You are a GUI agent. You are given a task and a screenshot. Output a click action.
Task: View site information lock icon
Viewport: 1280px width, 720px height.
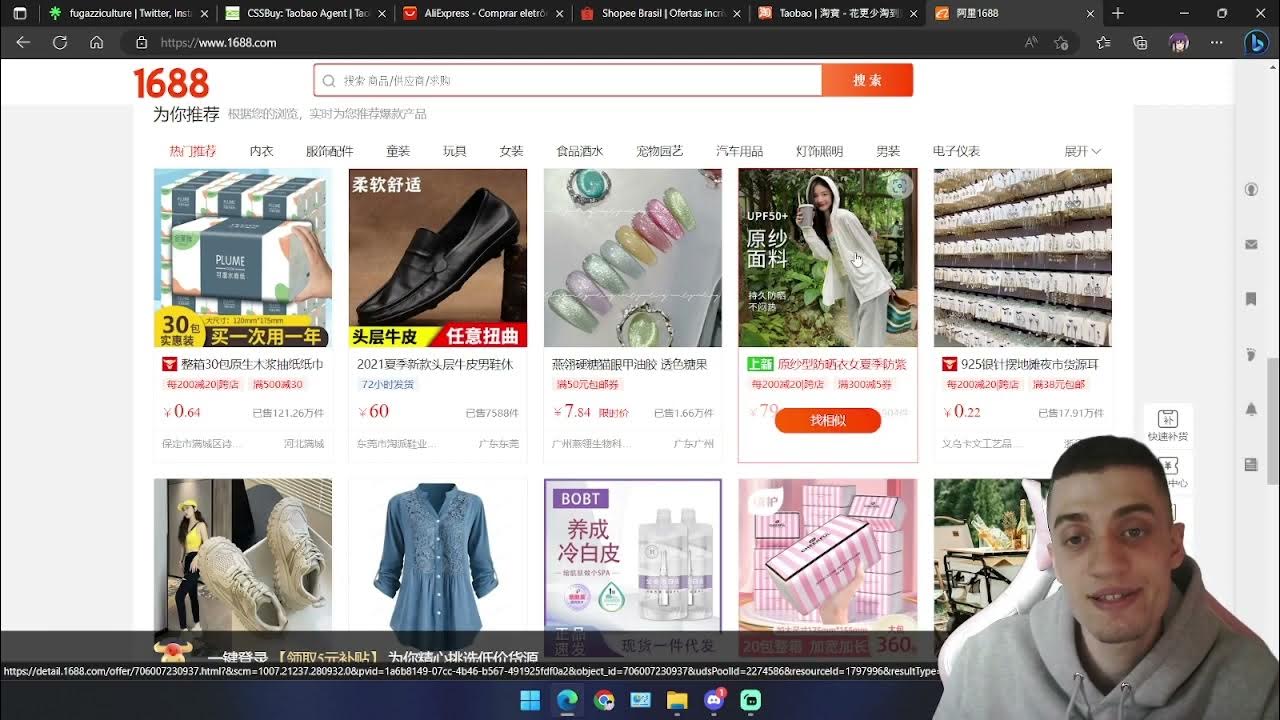pyautogui.click(x=142, y=43)
